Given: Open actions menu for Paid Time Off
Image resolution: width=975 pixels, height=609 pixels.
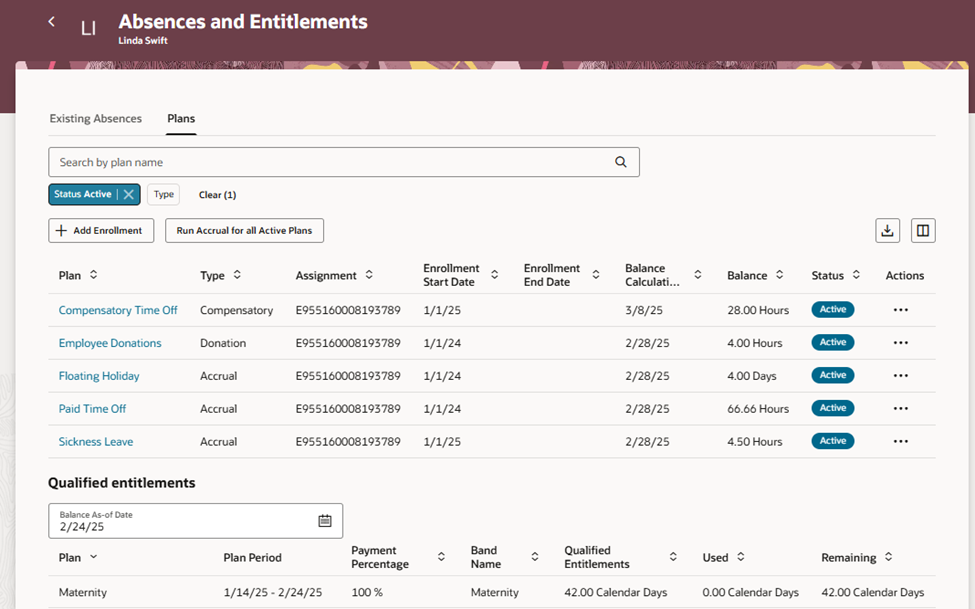Looking at the screenshot, I should (x=900, y=408).
